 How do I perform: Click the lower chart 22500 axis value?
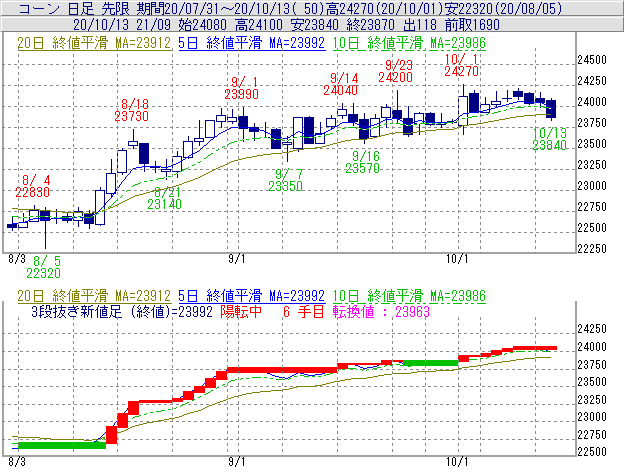[x=592, y=452]
